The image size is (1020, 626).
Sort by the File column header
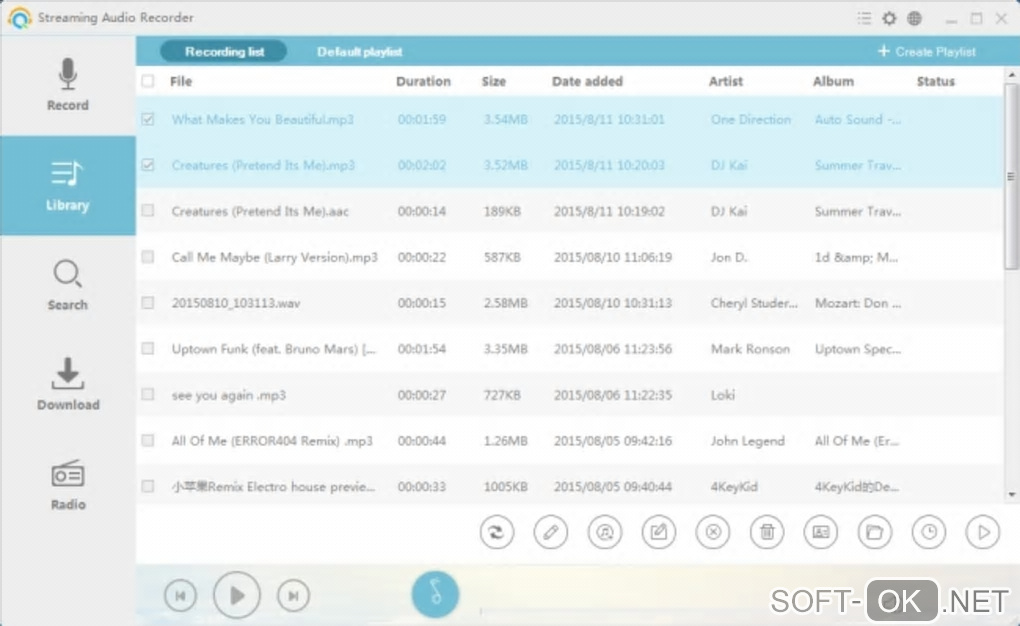(x=181, y=81)
